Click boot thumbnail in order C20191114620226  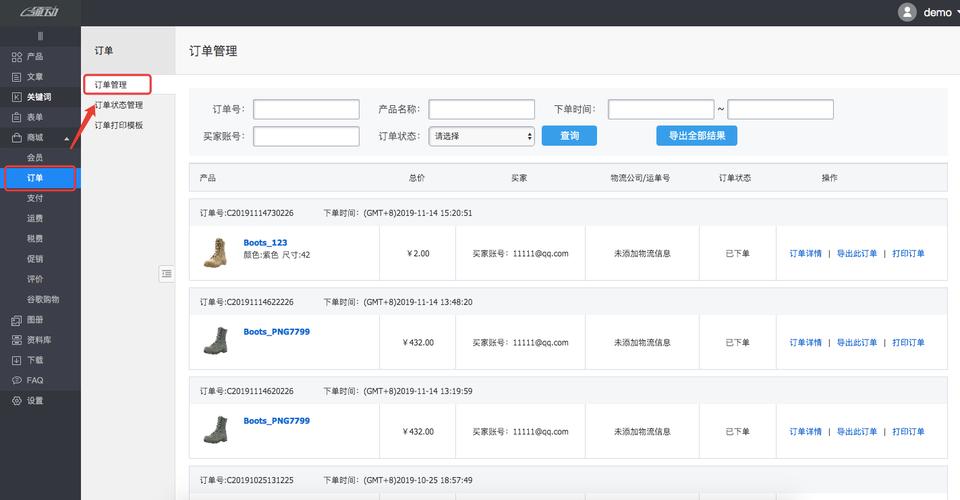click(216, 430)
